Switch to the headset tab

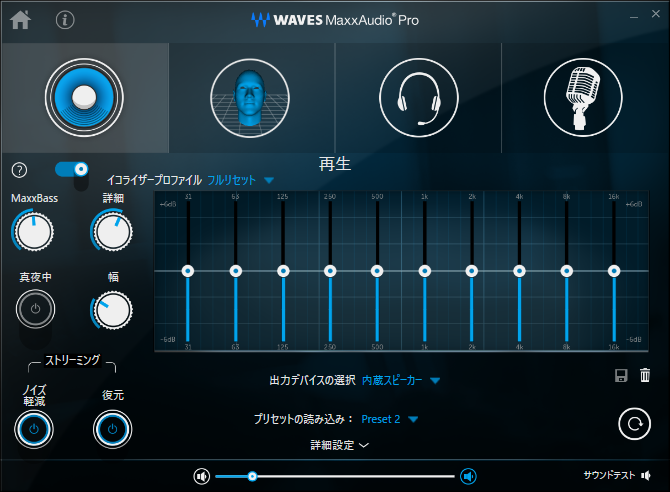[419, 98]
